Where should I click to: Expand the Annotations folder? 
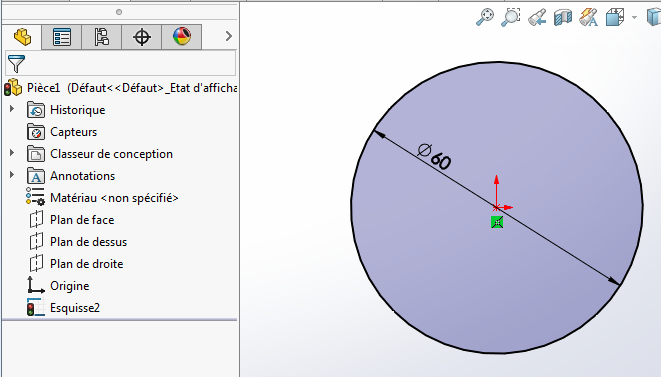(12, 175)
